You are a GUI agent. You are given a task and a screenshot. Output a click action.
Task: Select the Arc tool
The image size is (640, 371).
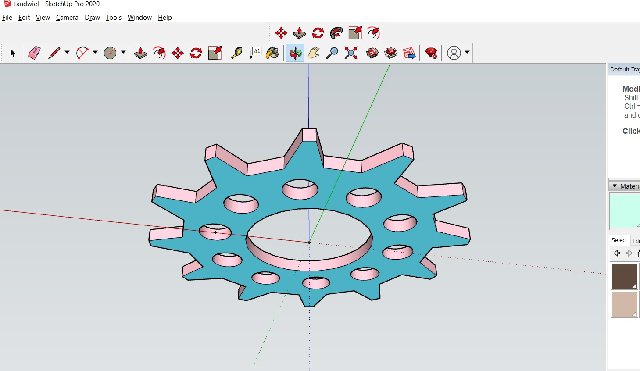click(x=82, y=53)
